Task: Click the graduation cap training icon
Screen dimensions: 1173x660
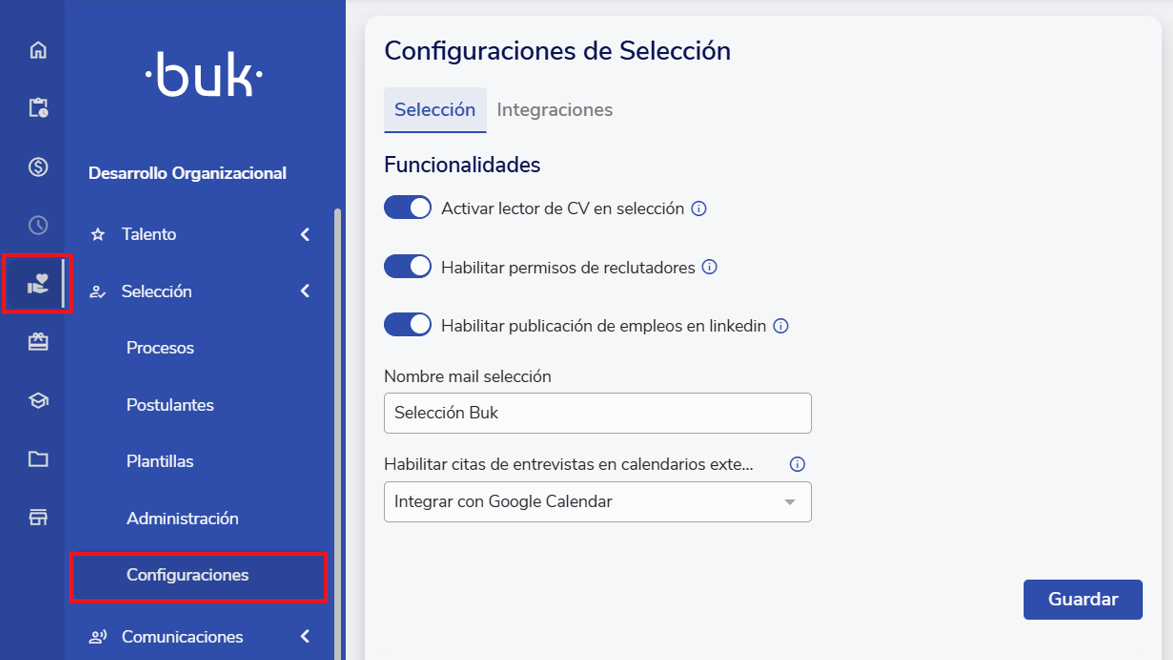Action: [38, 401]
